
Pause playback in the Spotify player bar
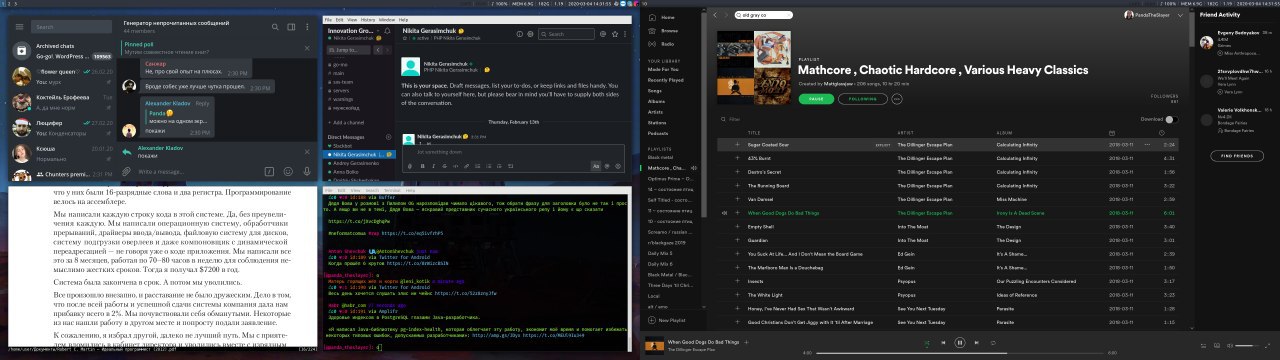click(x=959, y=342)
